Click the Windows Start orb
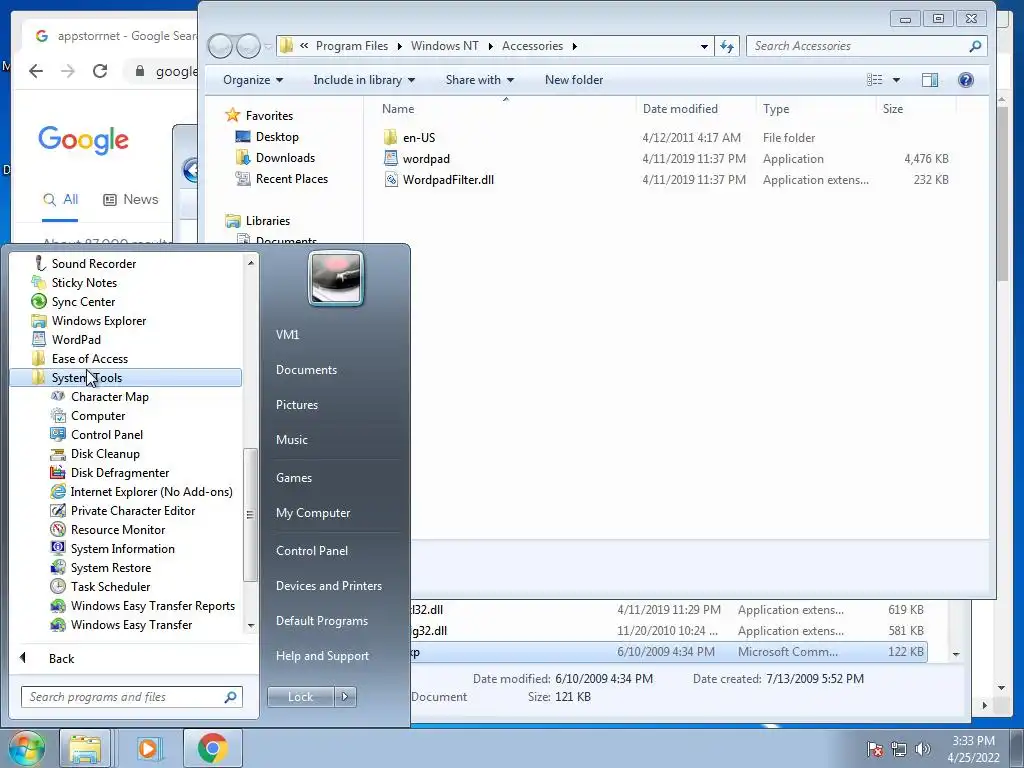 click(26, 748)
